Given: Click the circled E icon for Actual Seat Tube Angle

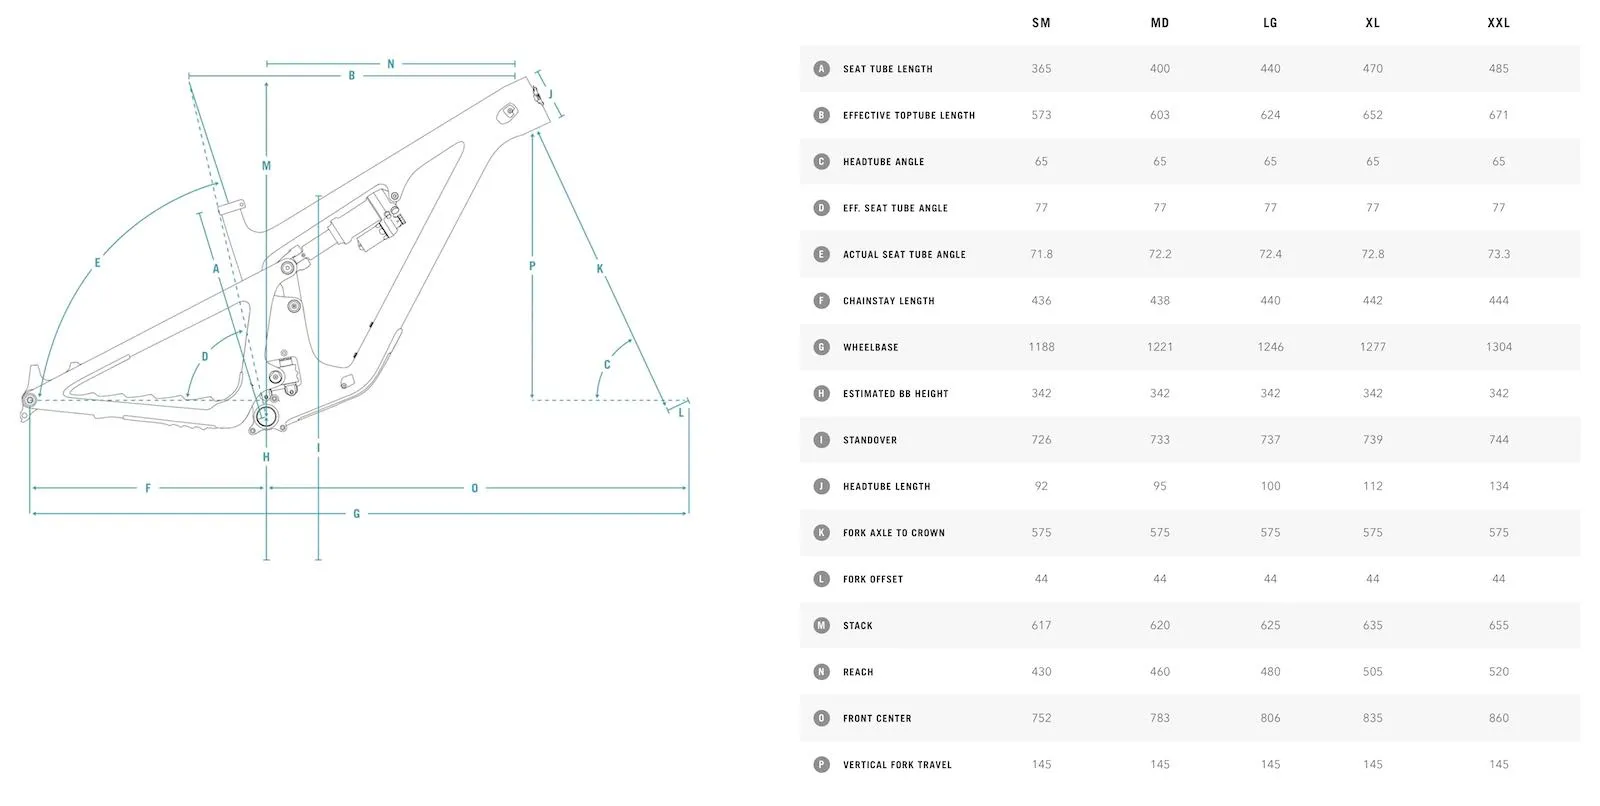Looking at the screenshot, I should pos(821,254).
